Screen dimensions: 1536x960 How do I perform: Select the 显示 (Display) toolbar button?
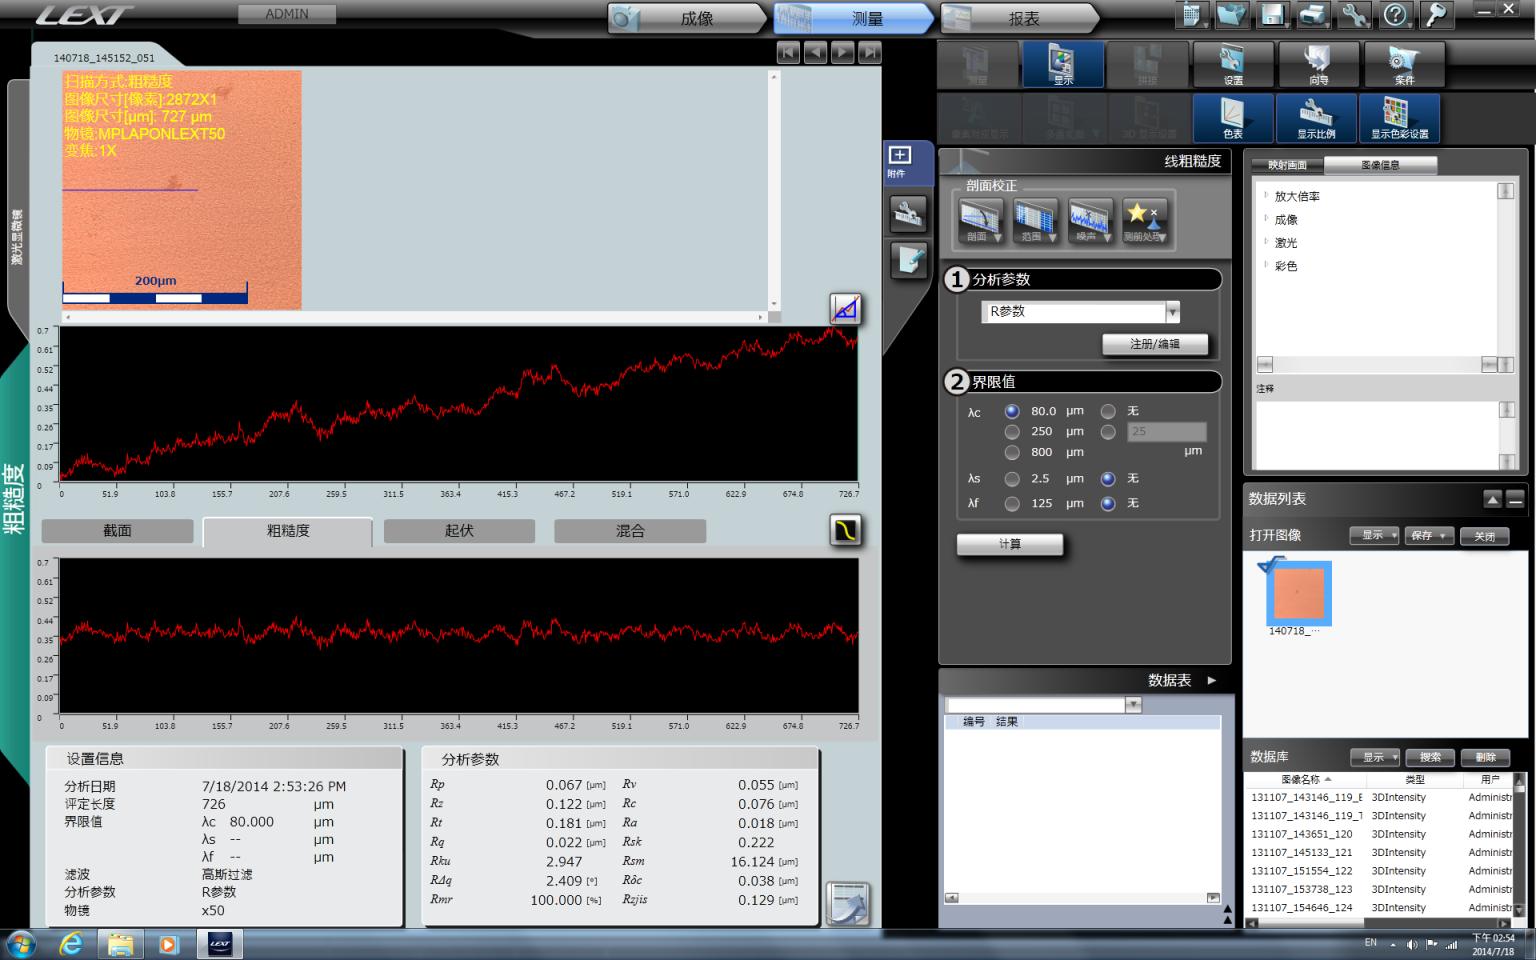coord(1063,65)
